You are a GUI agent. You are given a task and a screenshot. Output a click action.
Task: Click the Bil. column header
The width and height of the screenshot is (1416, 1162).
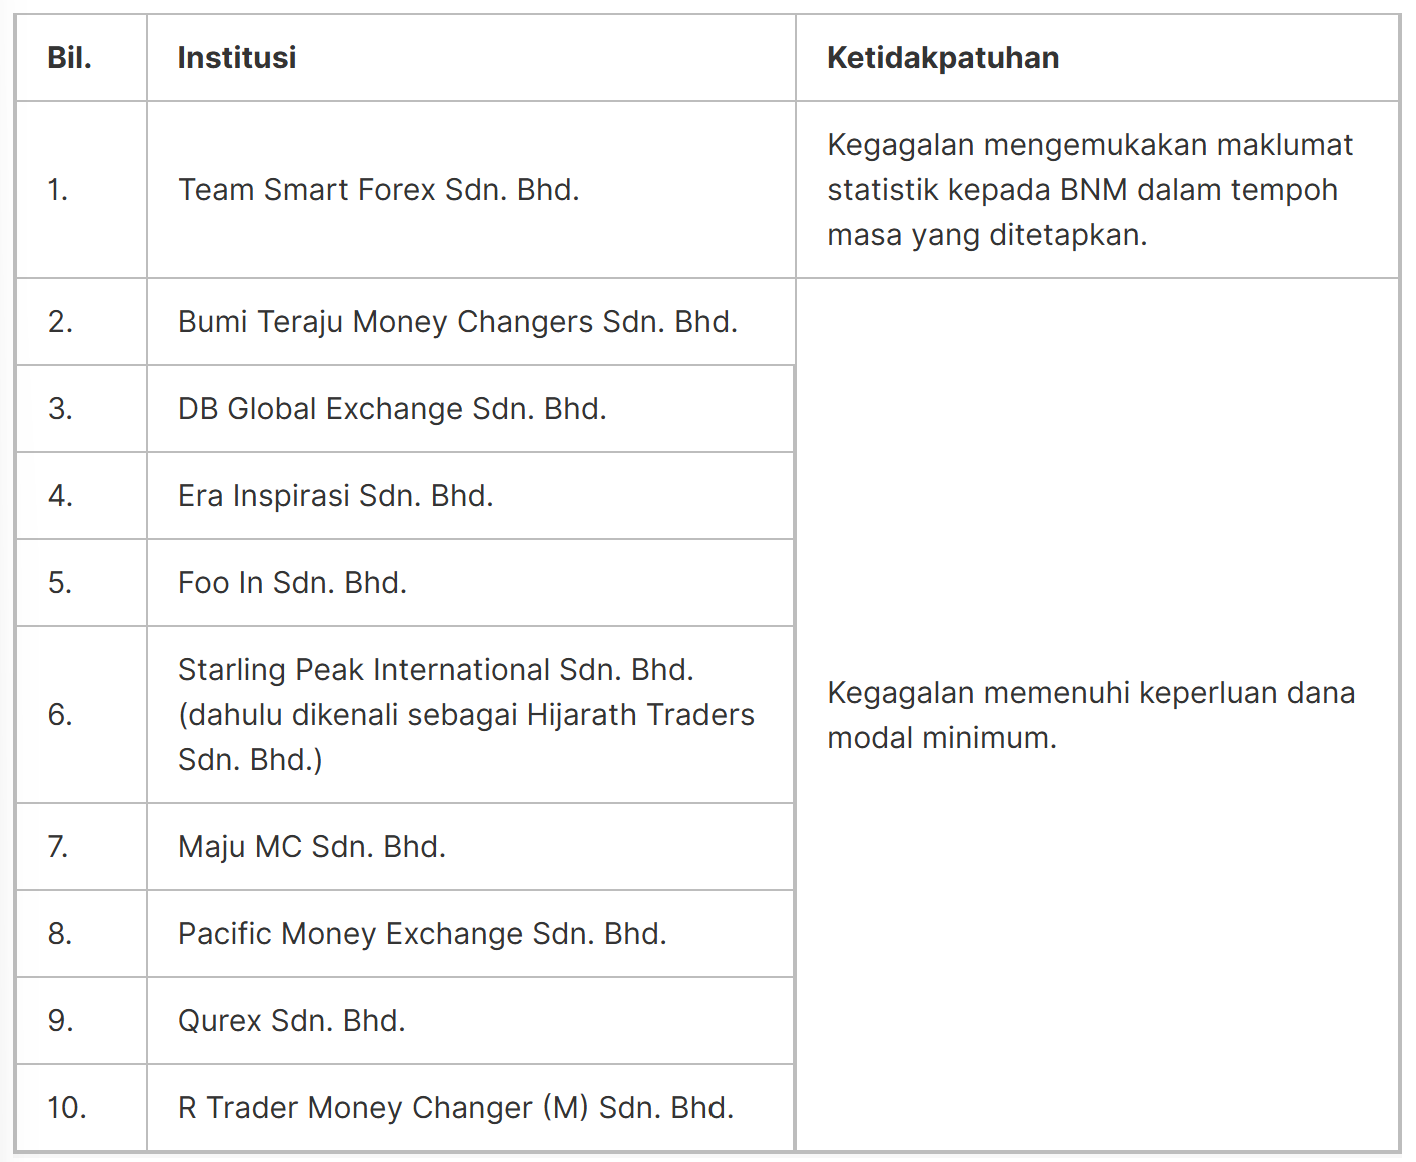(x=69, y=58)
